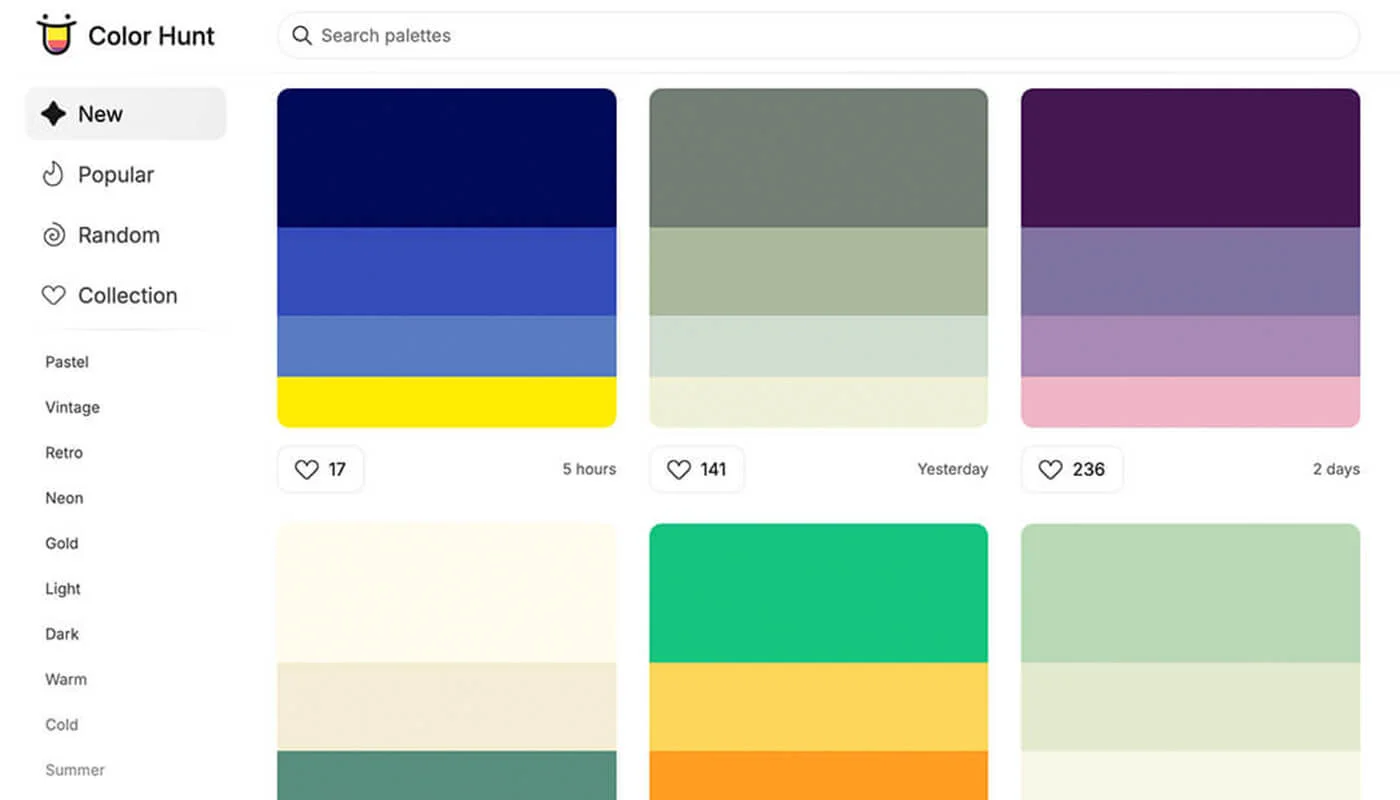1400x800 pixels.
Task: Go to your Collection page
Action: (x=127, y=296)
